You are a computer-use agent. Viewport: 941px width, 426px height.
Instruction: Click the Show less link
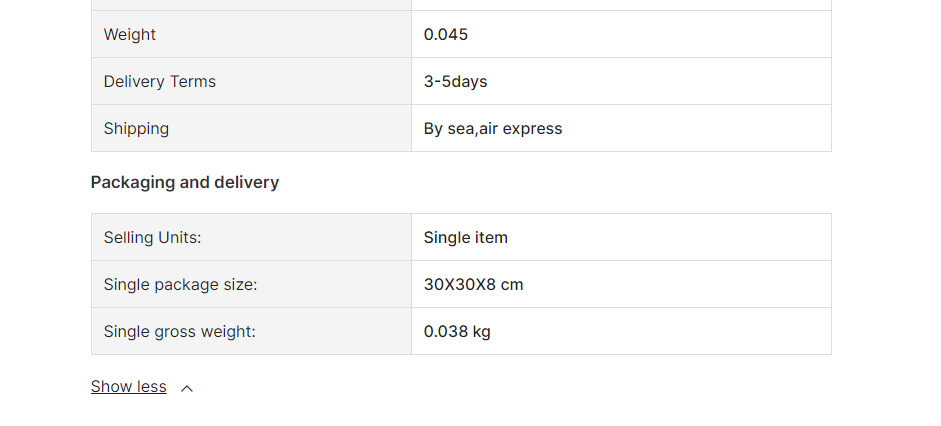click(128, 387)
